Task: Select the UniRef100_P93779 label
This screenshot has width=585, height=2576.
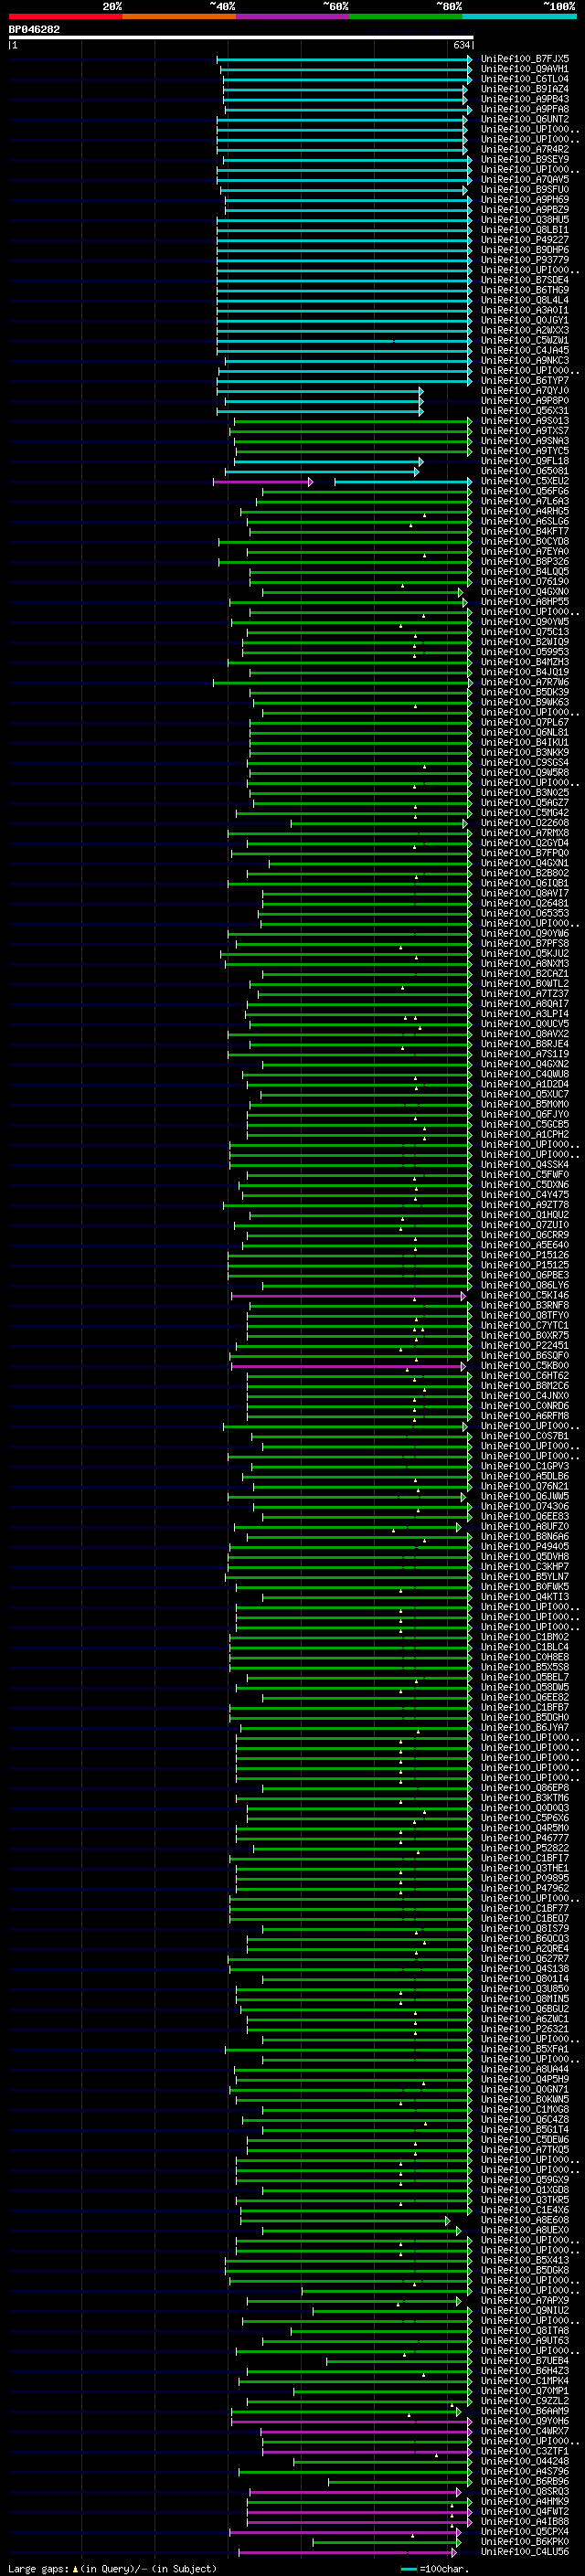Action: (x=525, y=260)
